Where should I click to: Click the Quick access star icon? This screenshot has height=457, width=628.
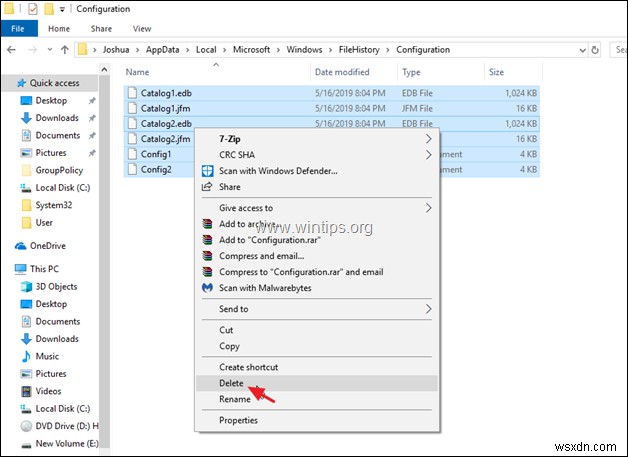point(21,83)
